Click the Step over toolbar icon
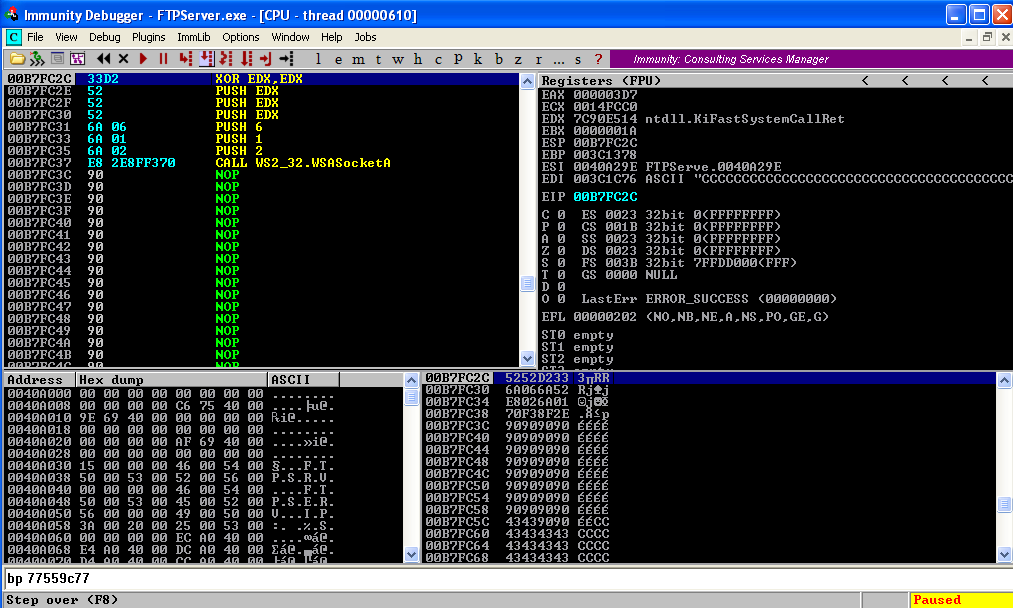This screenshot has height=608, width=1013. 207,59
